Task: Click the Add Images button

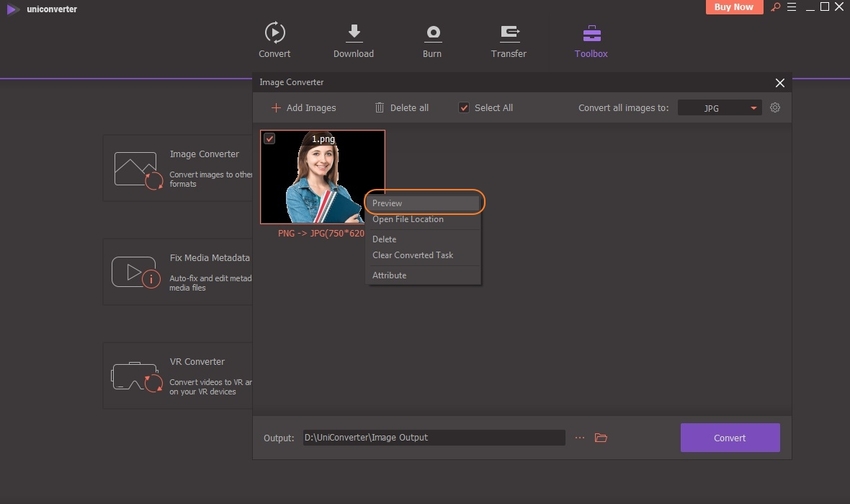Action: coord(304,108)
